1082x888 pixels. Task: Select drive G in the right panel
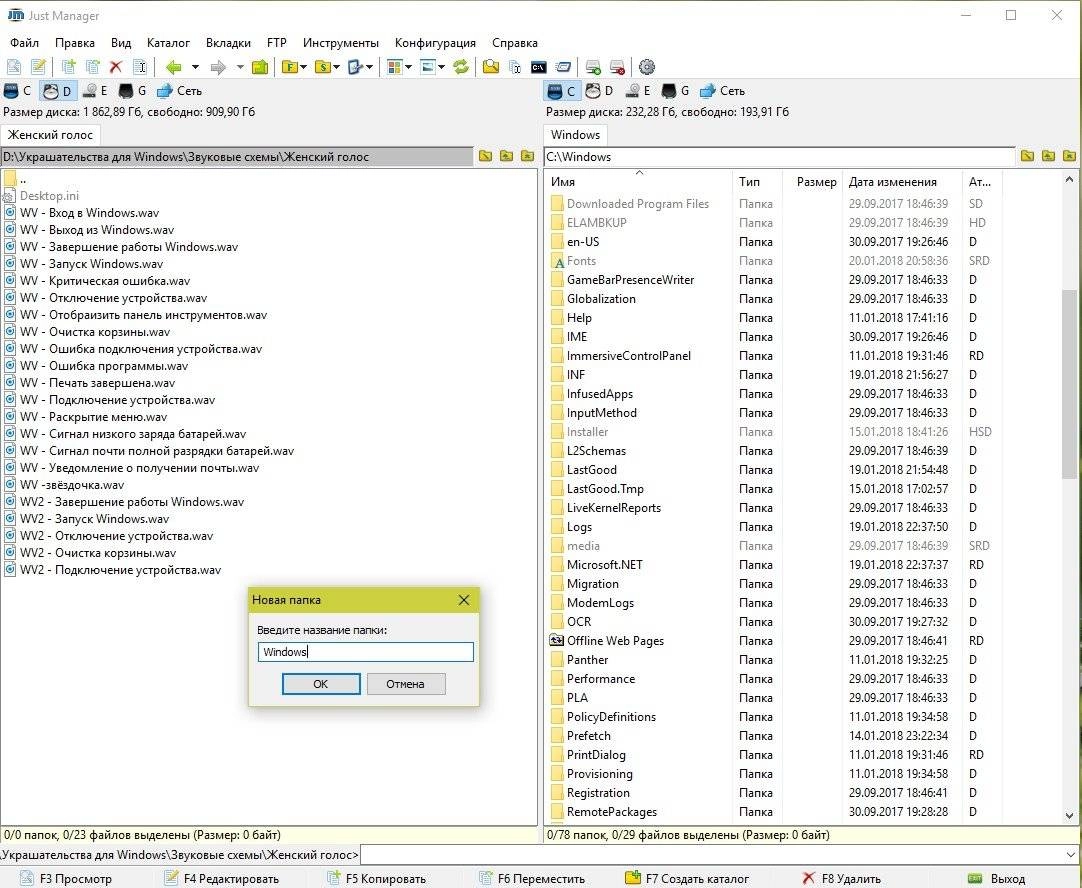click(x=676, y=90)
